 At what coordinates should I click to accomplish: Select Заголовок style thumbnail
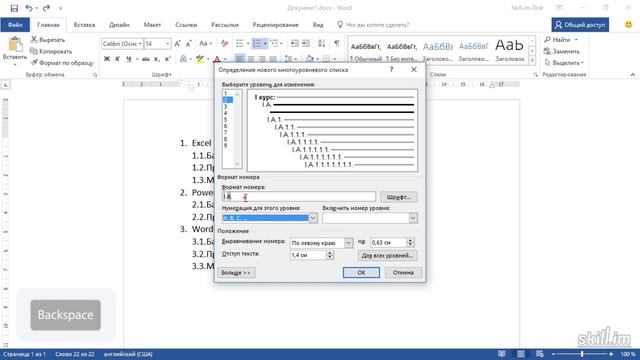[x=509, y=50]
